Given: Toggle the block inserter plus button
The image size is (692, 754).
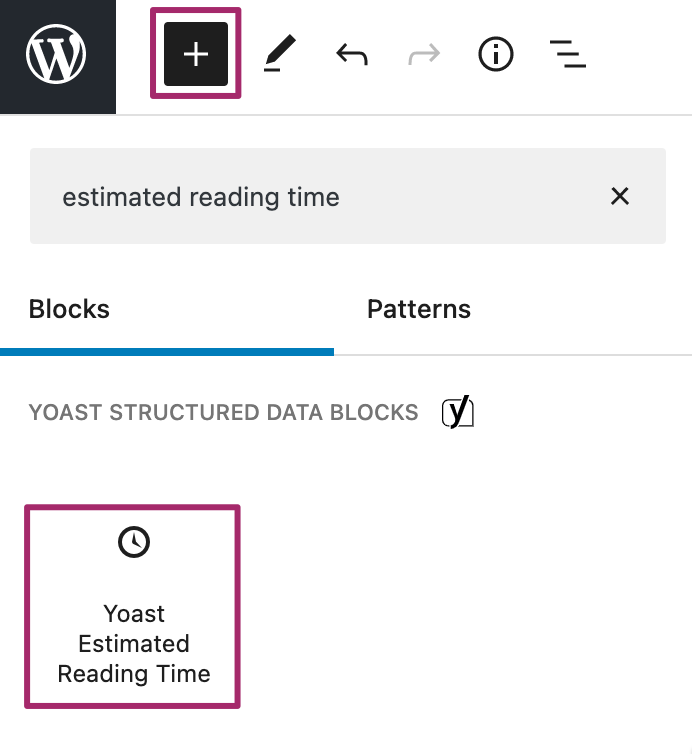Looking at the screenshot, I should pos(195,54).
